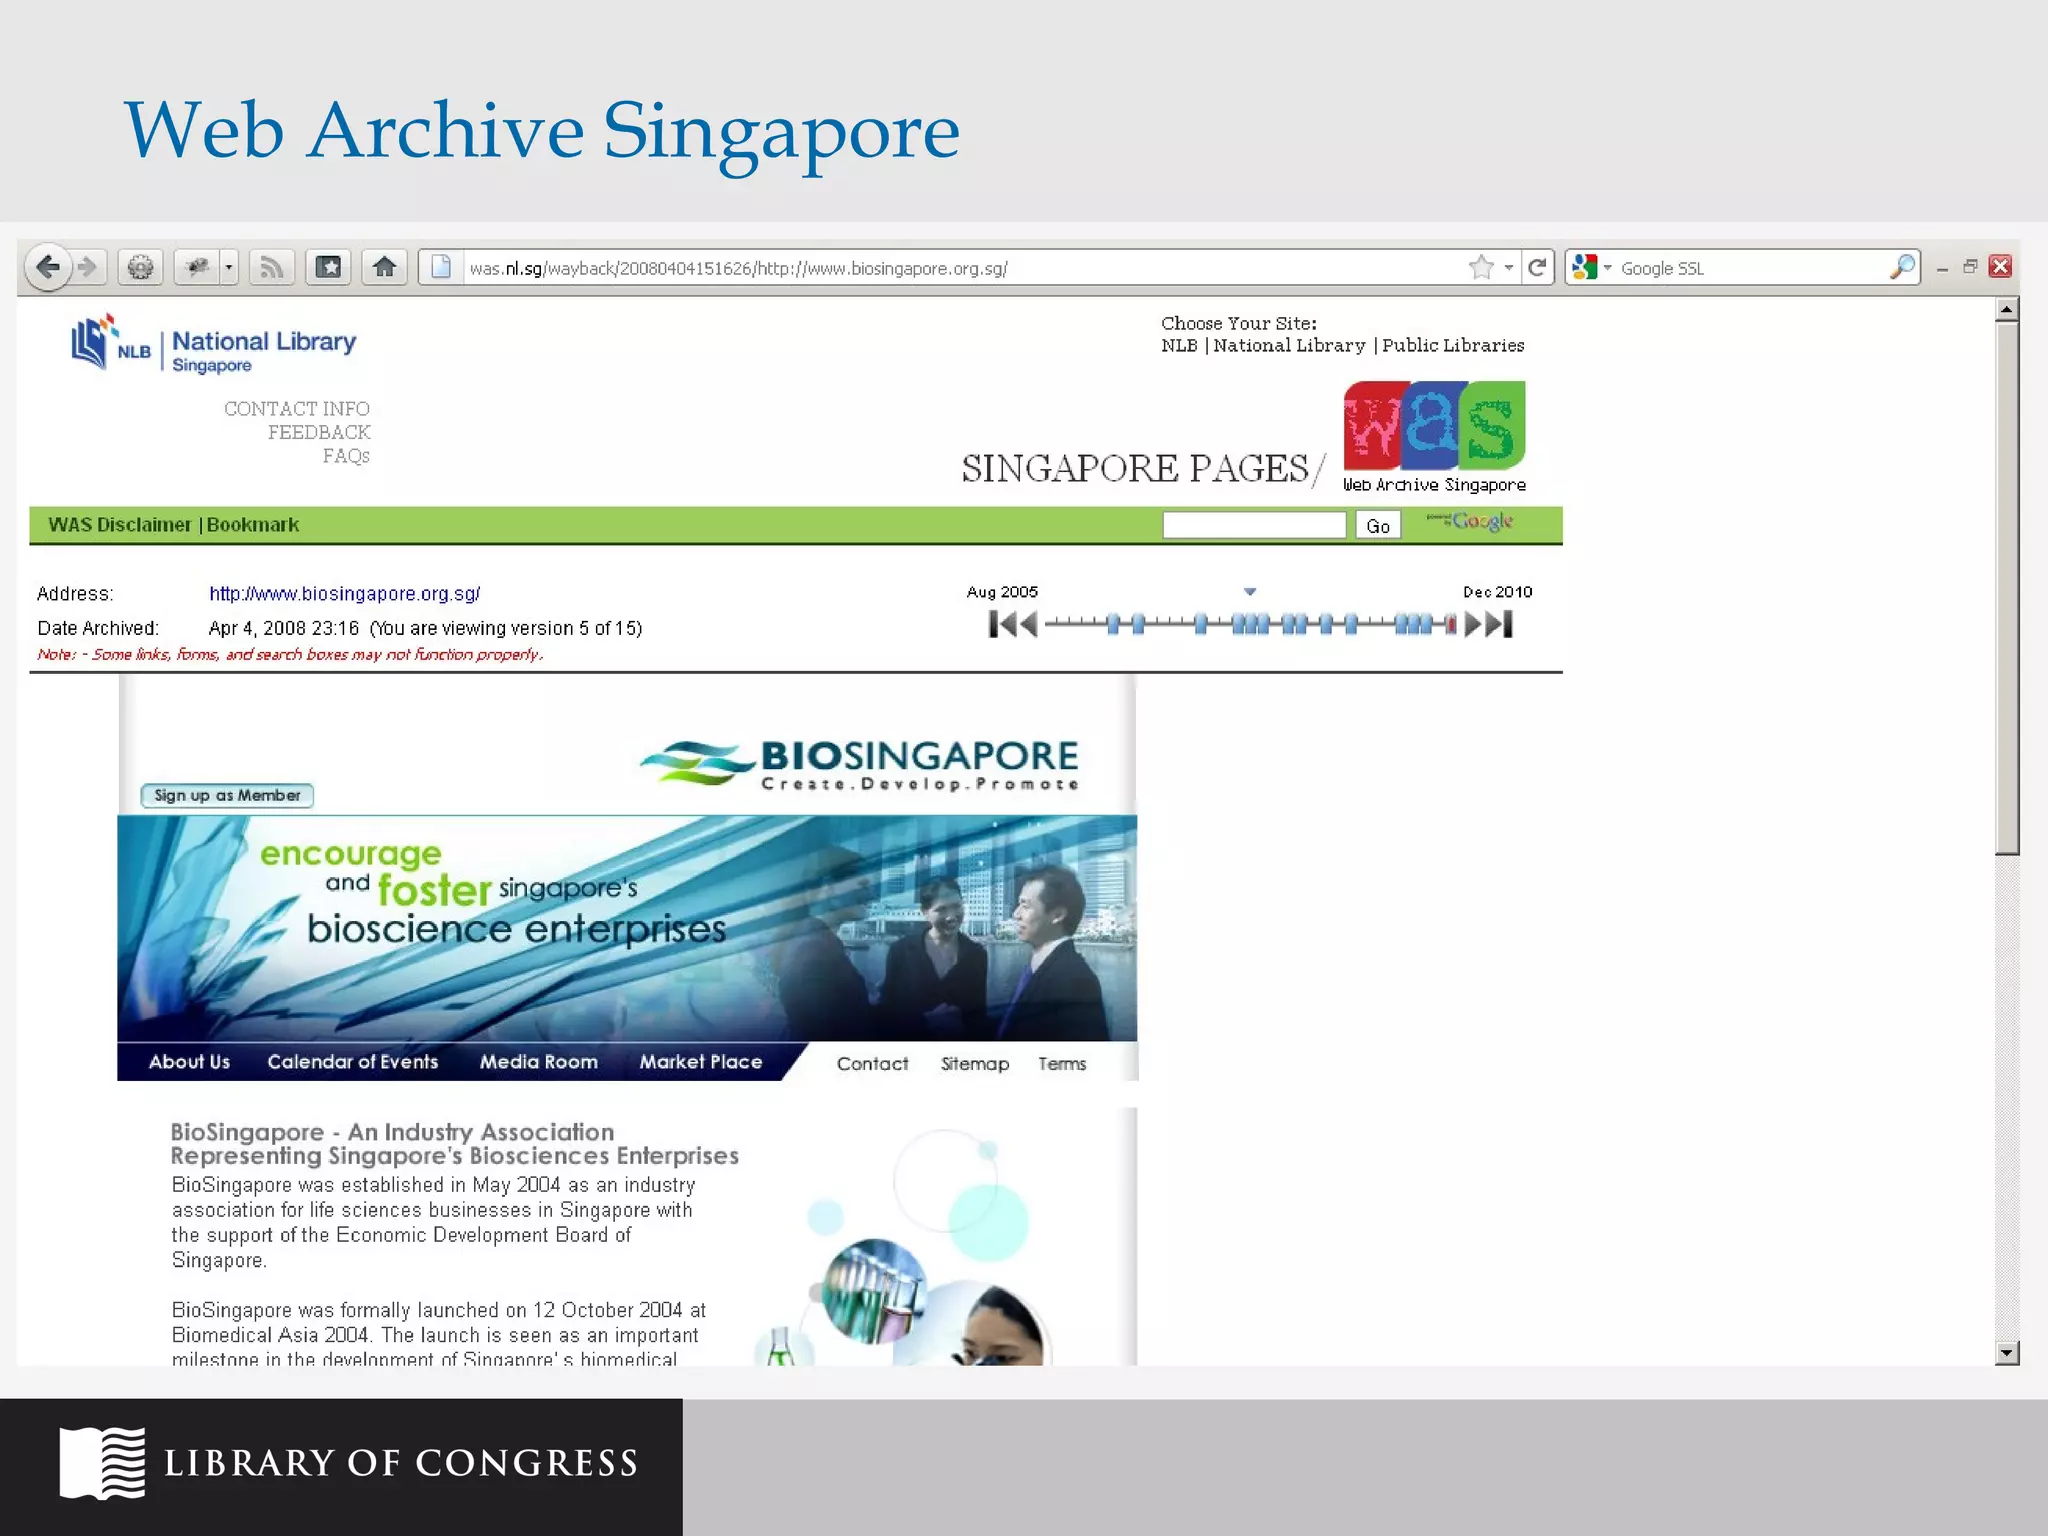Open the Contact link
This screenshot has width=2048, height=1536.
pos(872,1064)
